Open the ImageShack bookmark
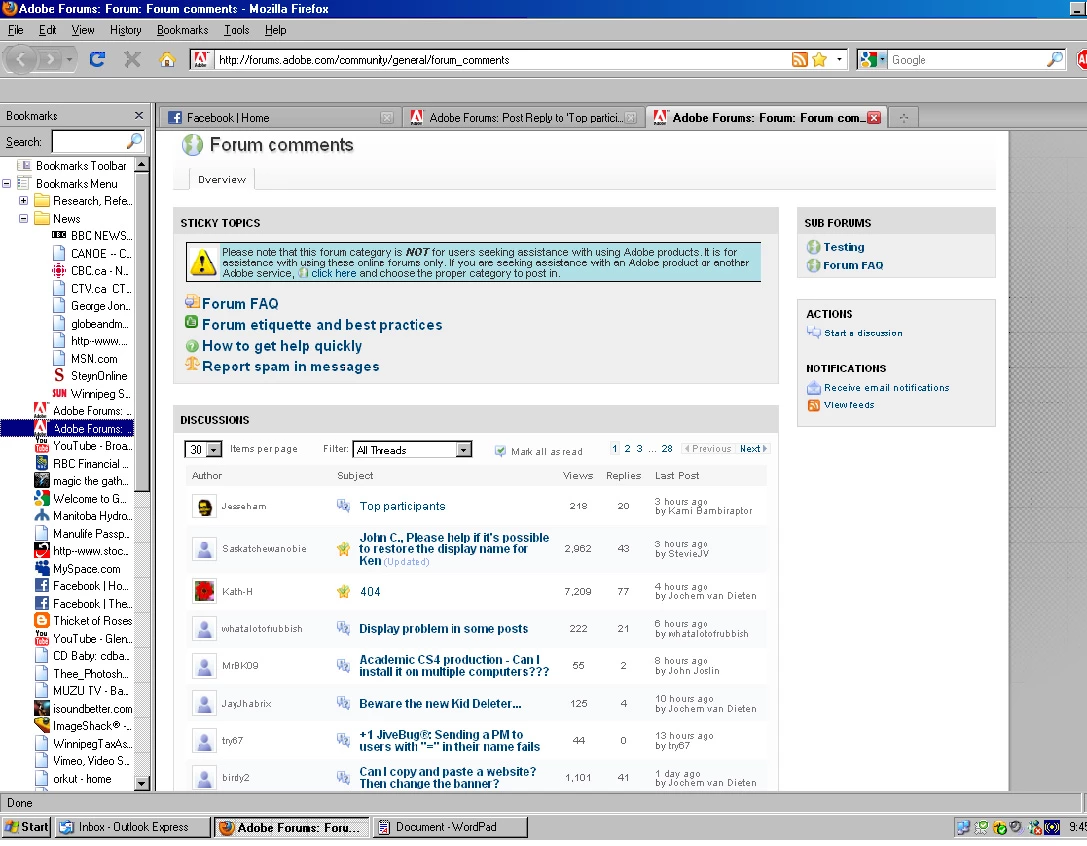This screenshot has height=846, width=1087. [83, 726]
